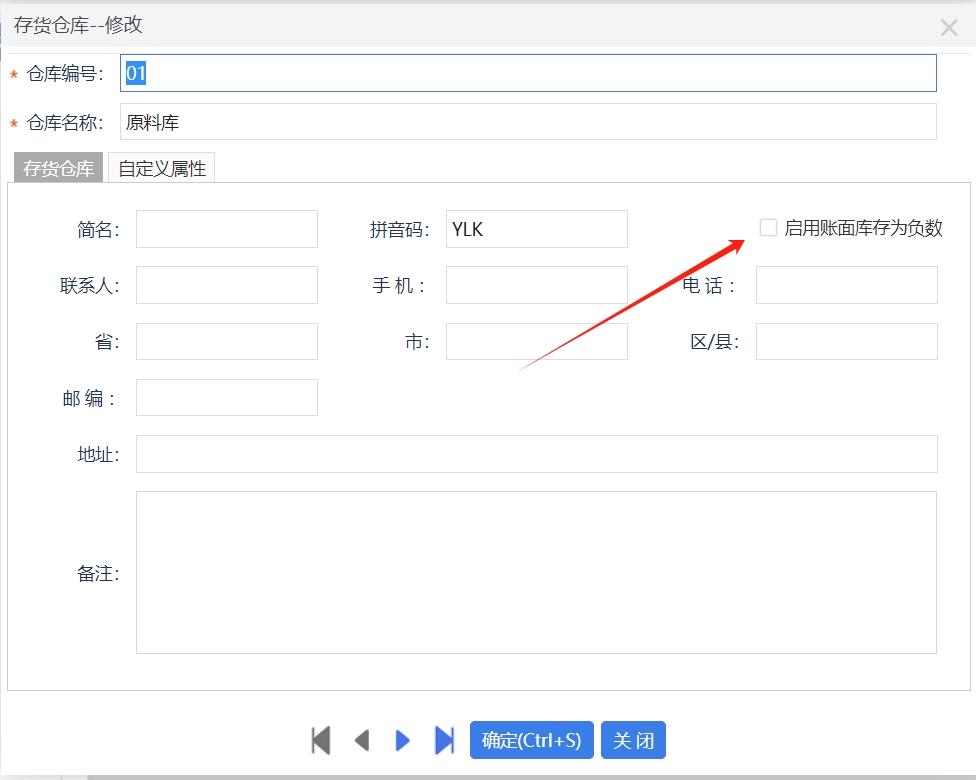Jump to the last warehouse record
This screenshot has width=976, height=780.
pyautogui.click(x=444, y=740)
